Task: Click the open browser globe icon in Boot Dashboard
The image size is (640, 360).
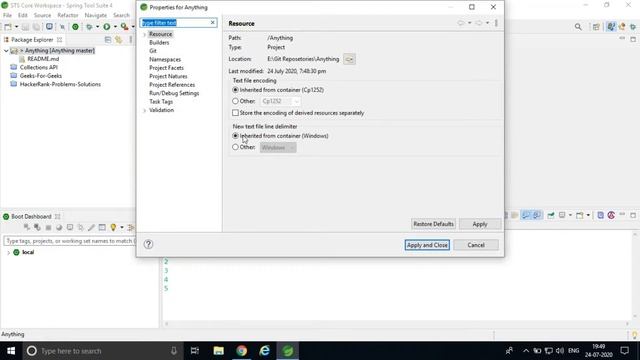Action: (59, 227)
